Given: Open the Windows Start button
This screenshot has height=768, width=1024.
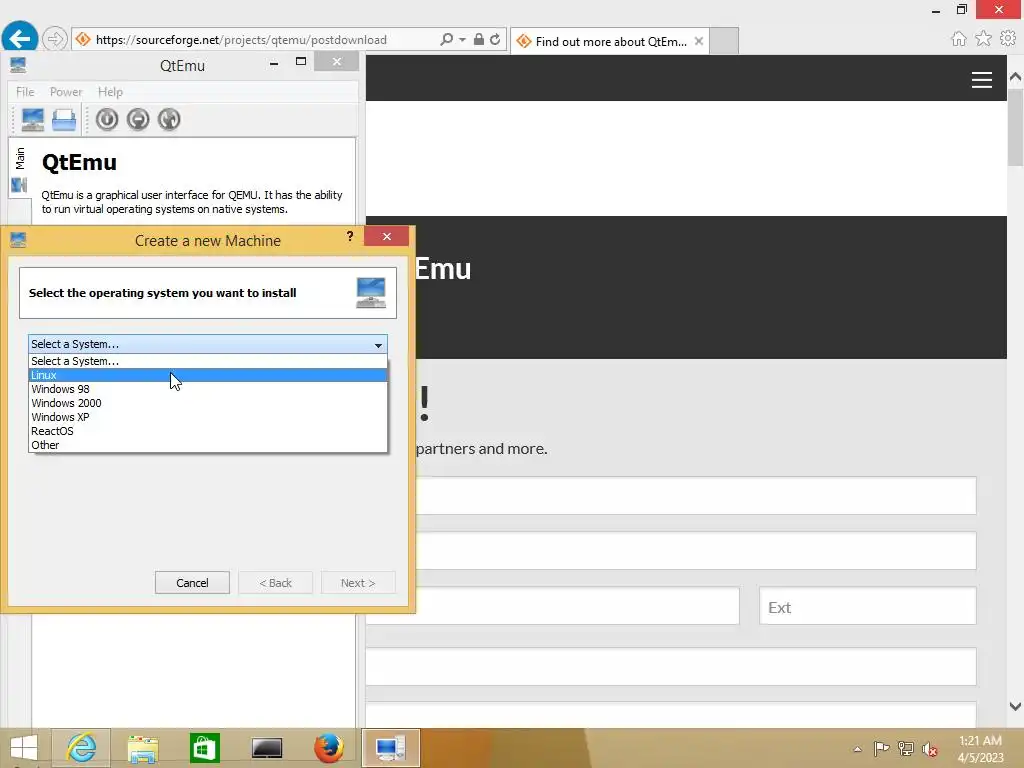Looking at the screenshot, I should 24,748.
